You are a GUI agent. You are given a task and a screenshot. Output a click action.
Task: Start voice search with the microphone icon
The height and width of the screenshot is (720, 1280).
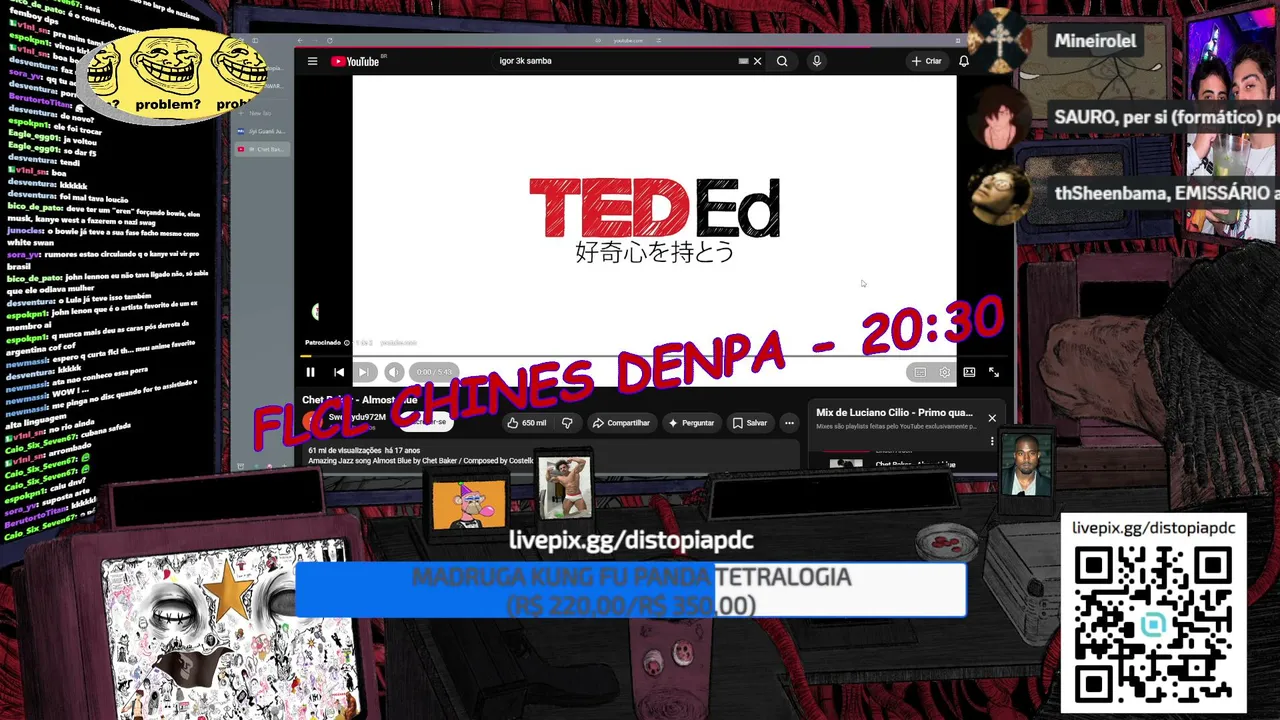(x=816, y=61)
